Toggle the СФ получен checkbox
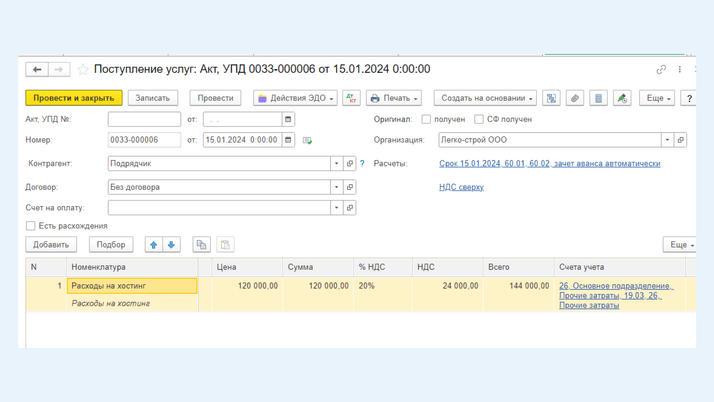The height and width of the screenshot is (402, 714). point(479,119)
